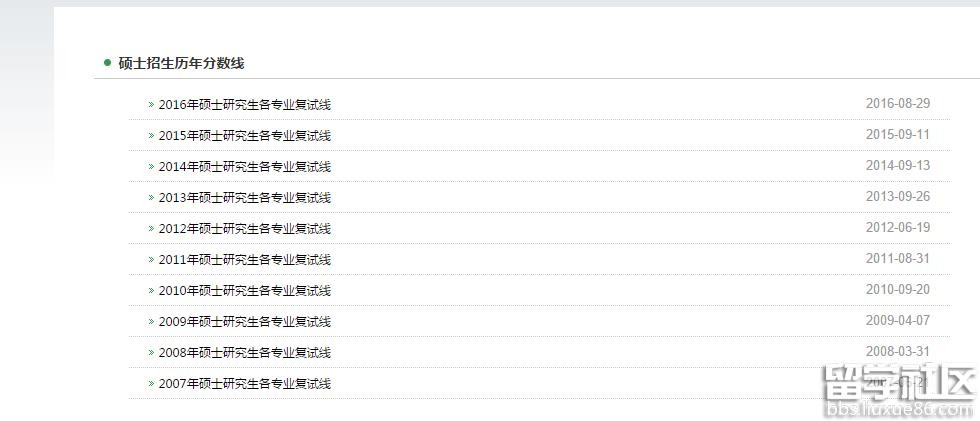Viewport: 980px width, 421px height.
Task: Open the 2016年硕士研究生各专业复试线 link
Action: coord(244,104)
